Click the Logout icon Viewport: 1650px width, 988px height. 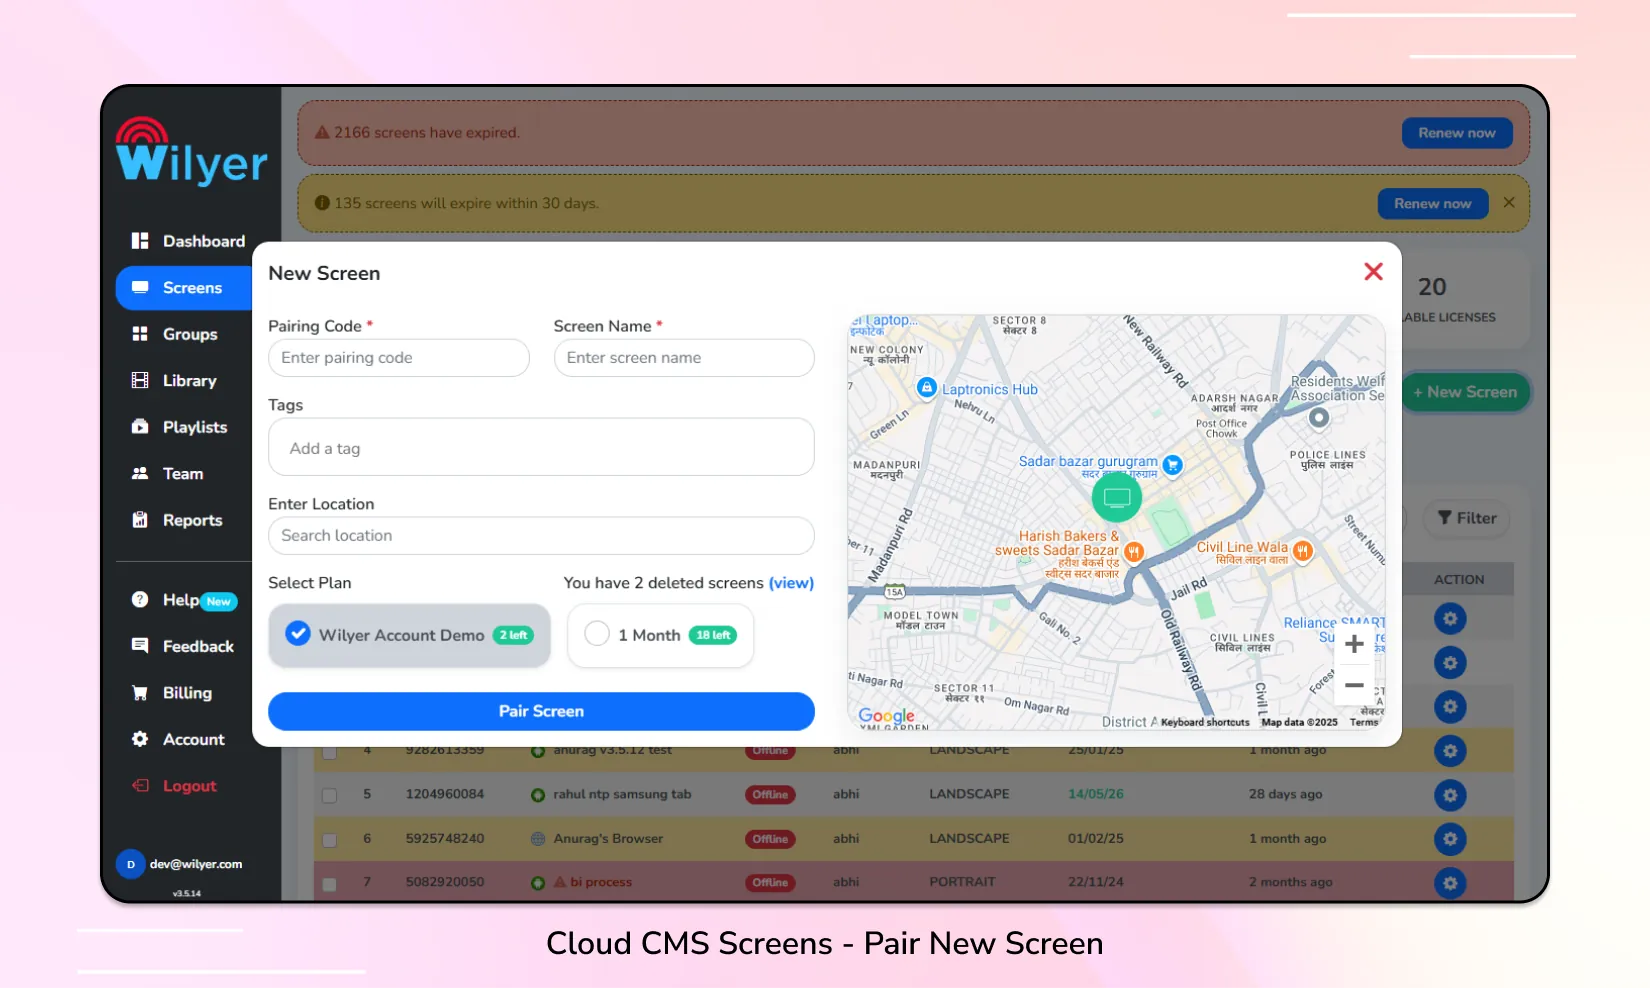click(x=140, y=786)
